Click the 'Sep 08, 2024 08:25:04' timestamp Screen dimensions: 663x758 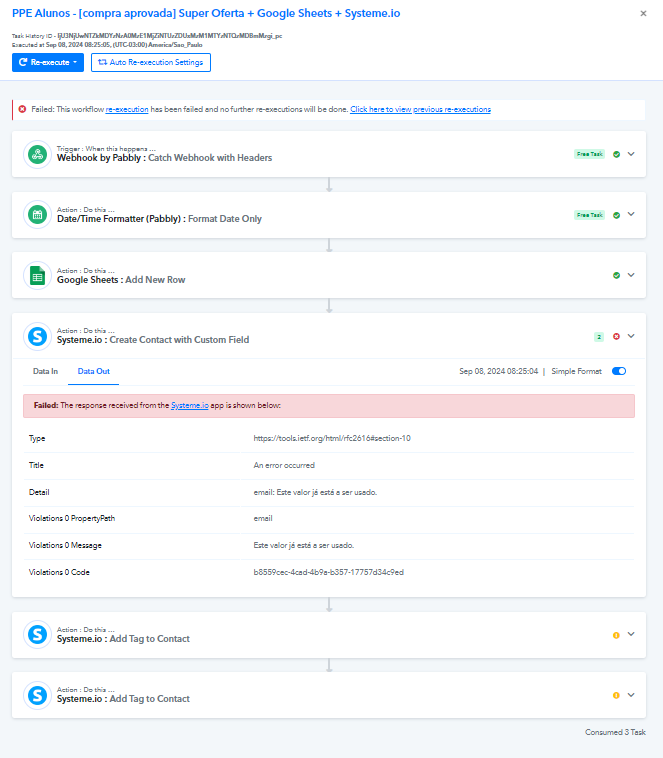tap(499, 371)
